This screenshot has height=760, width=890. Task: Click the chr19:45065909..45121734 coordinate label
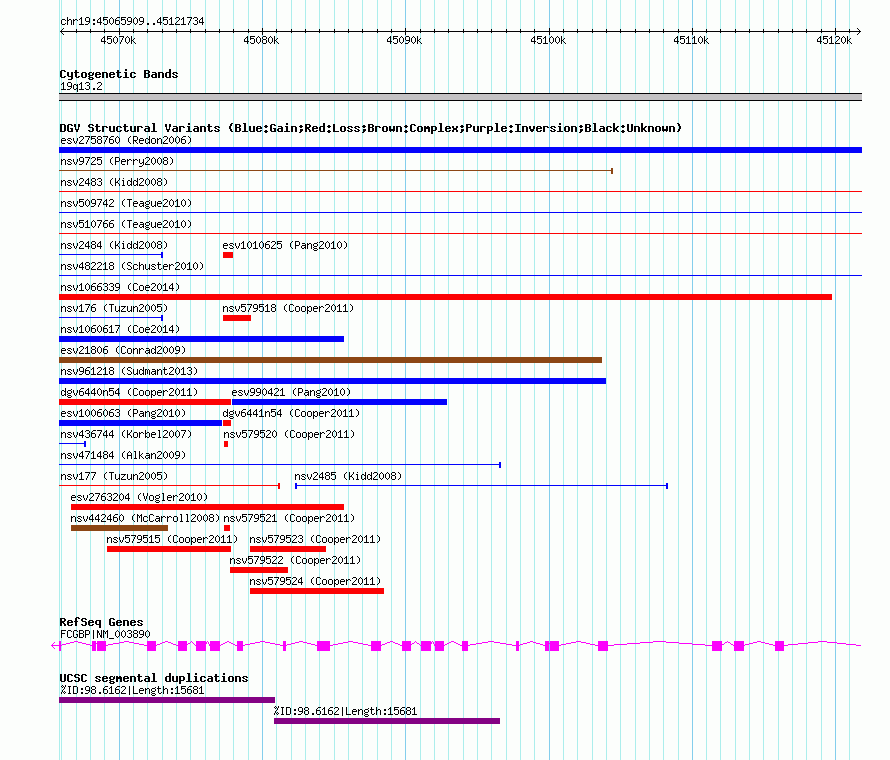132,21
